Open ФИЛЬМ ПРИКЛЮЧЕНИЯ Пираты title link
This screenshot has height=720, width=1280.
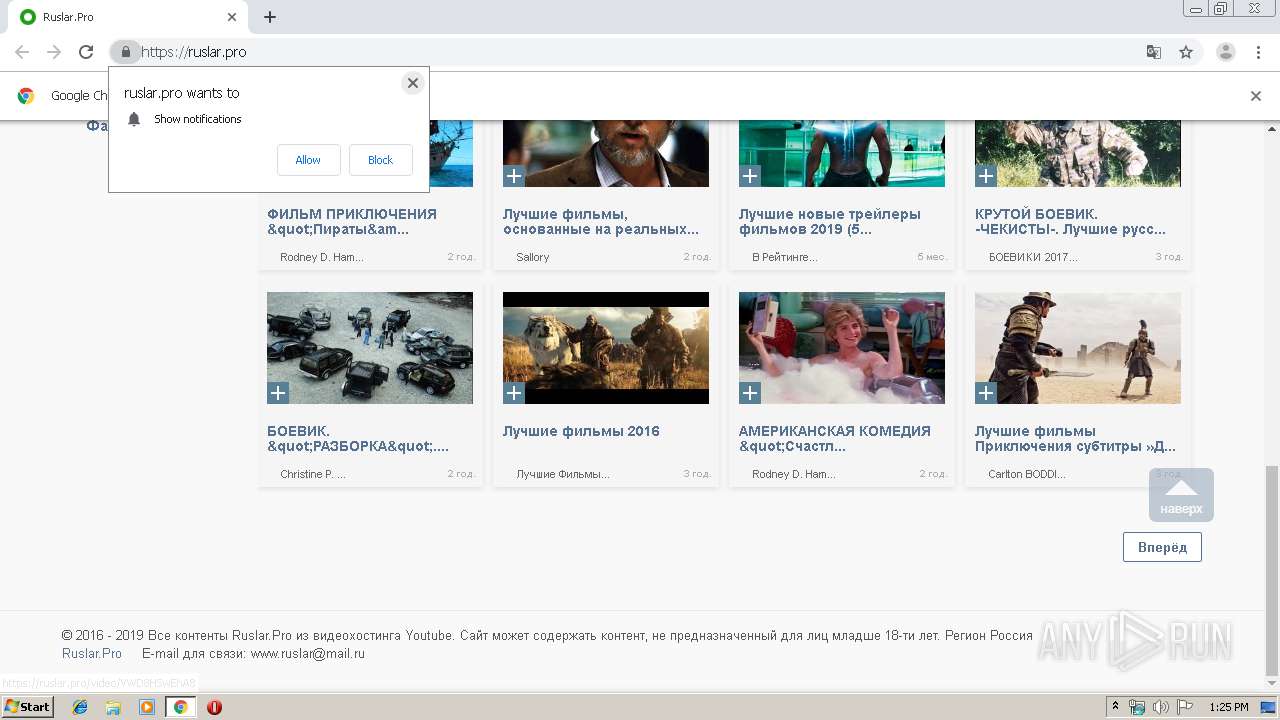tap(352, 221)
